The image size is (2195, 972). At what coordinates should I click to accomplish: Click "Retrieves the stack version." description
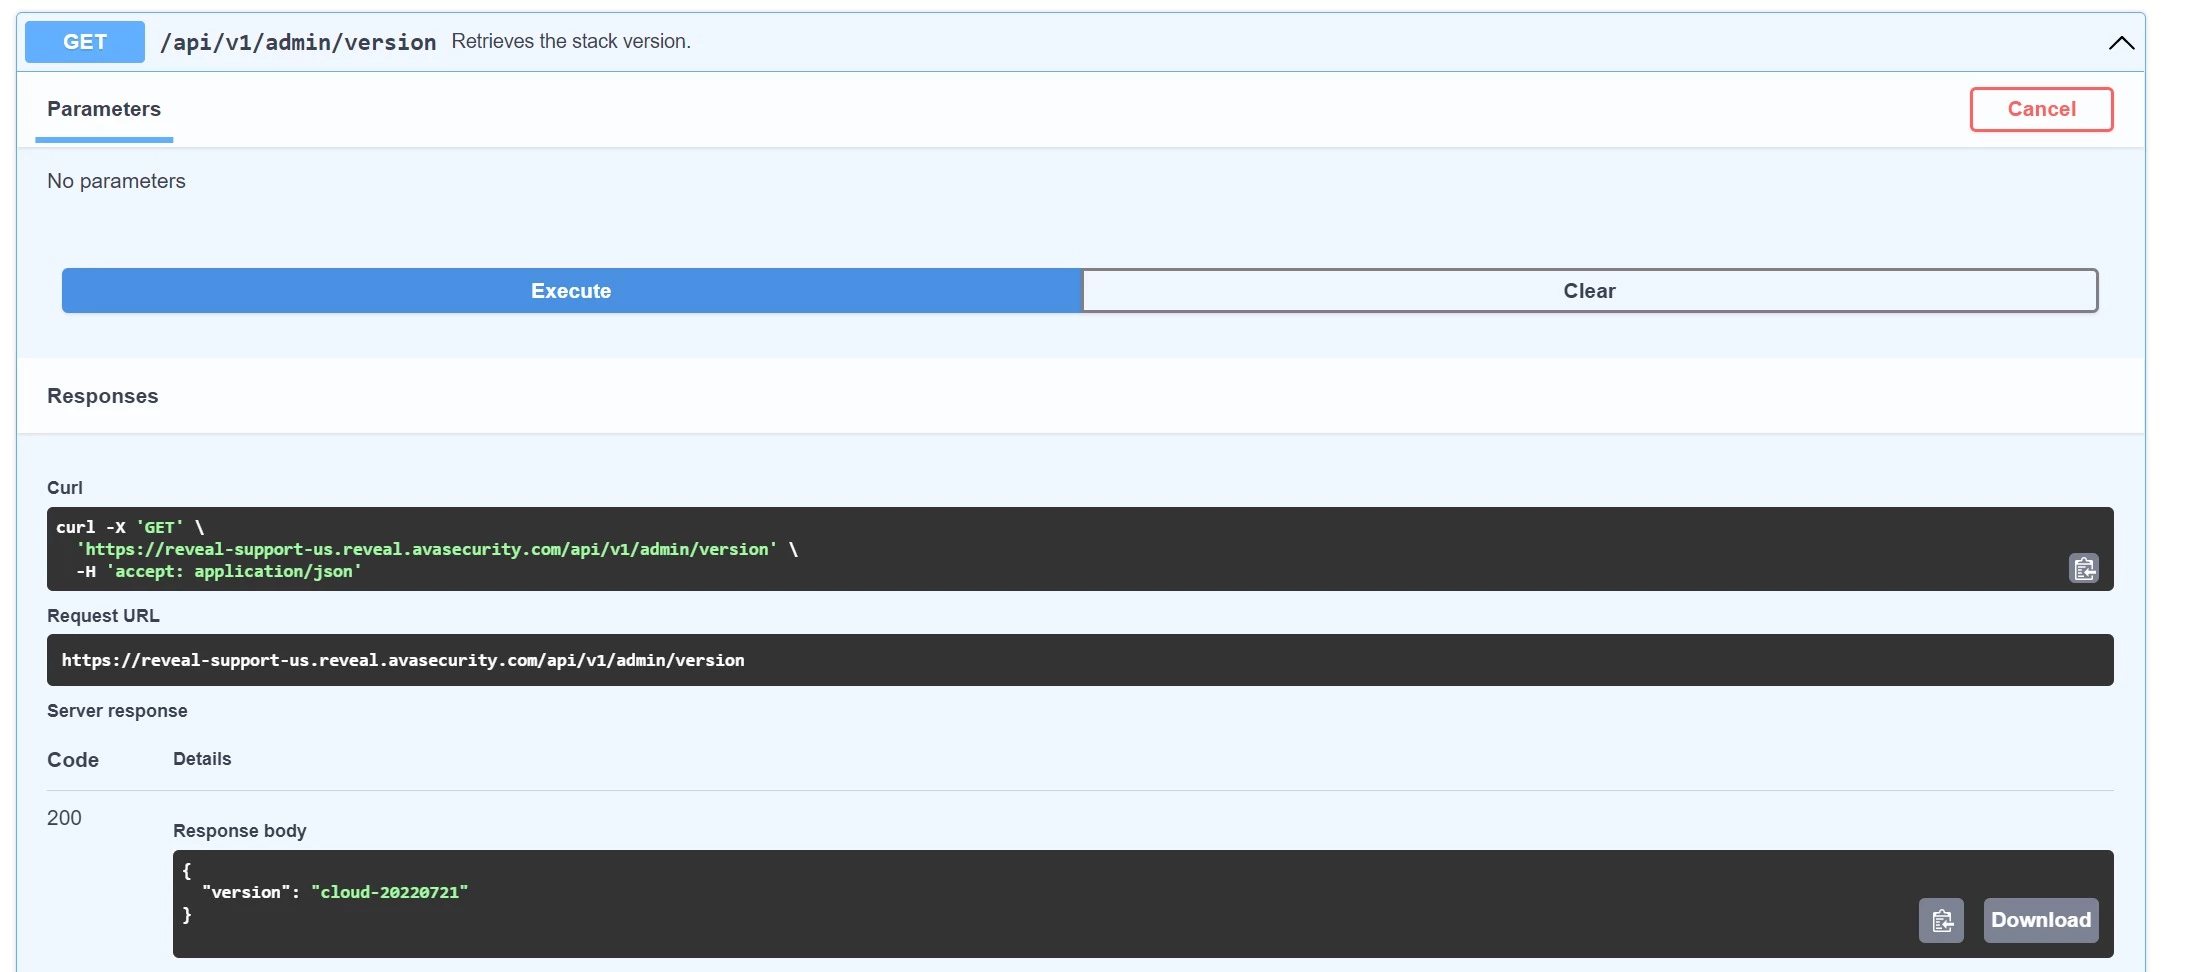(x=571, y=41)
